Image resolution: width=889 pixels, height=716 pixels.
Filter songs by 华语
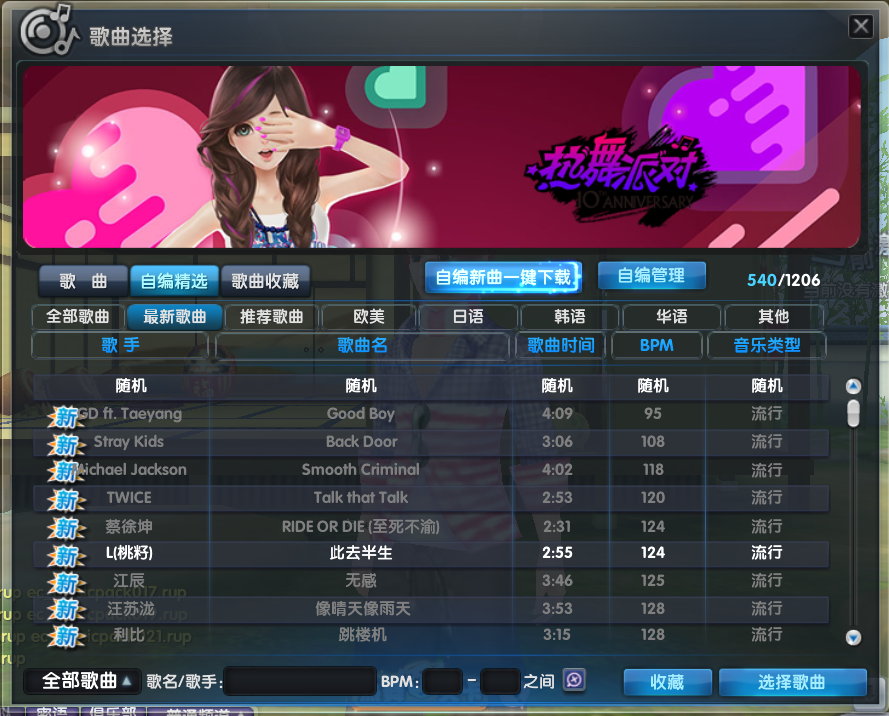tap(672, 316)
